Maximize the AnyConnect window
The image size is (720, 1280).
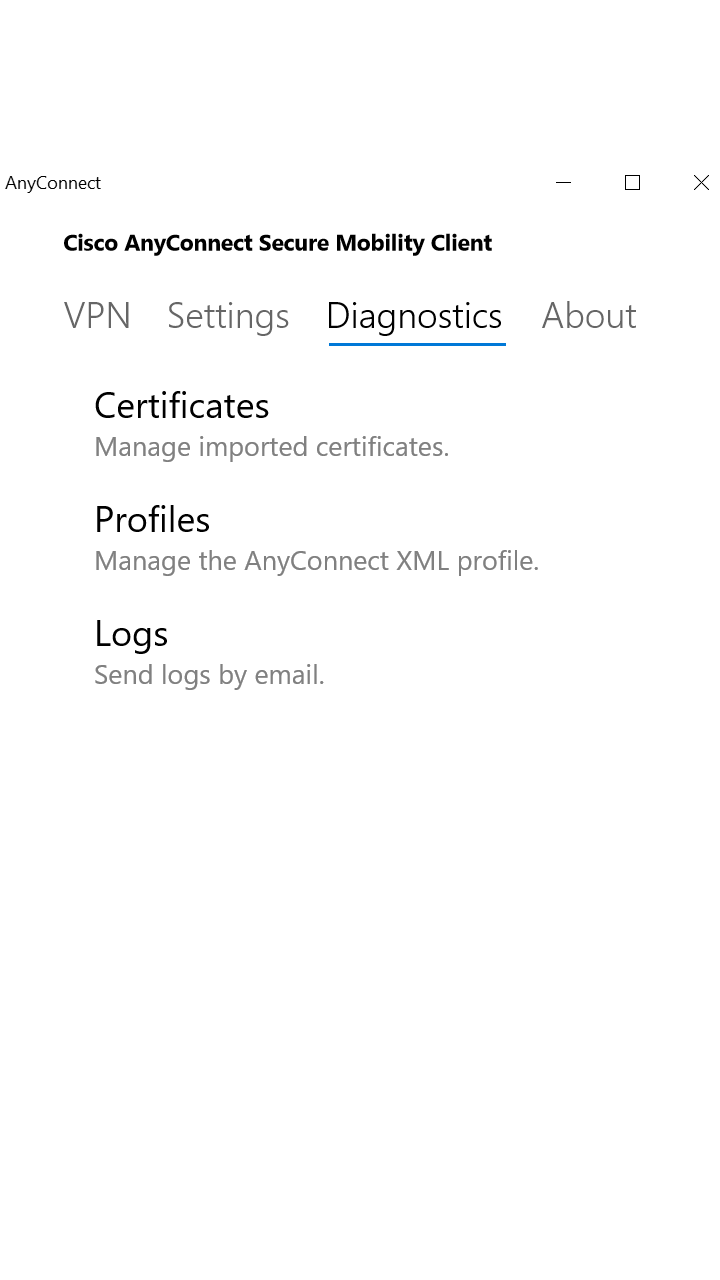coord(632,183)
